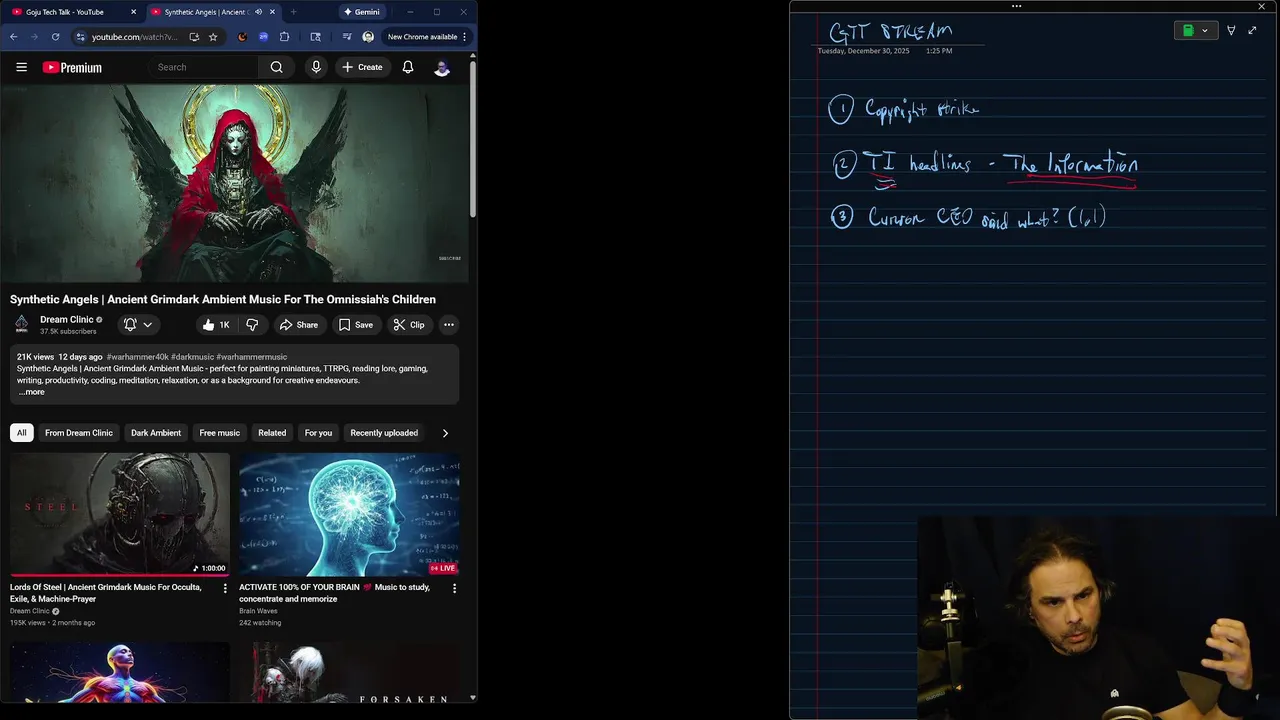The height and width of the screenshot is (720, 1280).
Task: Click New Chrome available update button
Action: 422,37
